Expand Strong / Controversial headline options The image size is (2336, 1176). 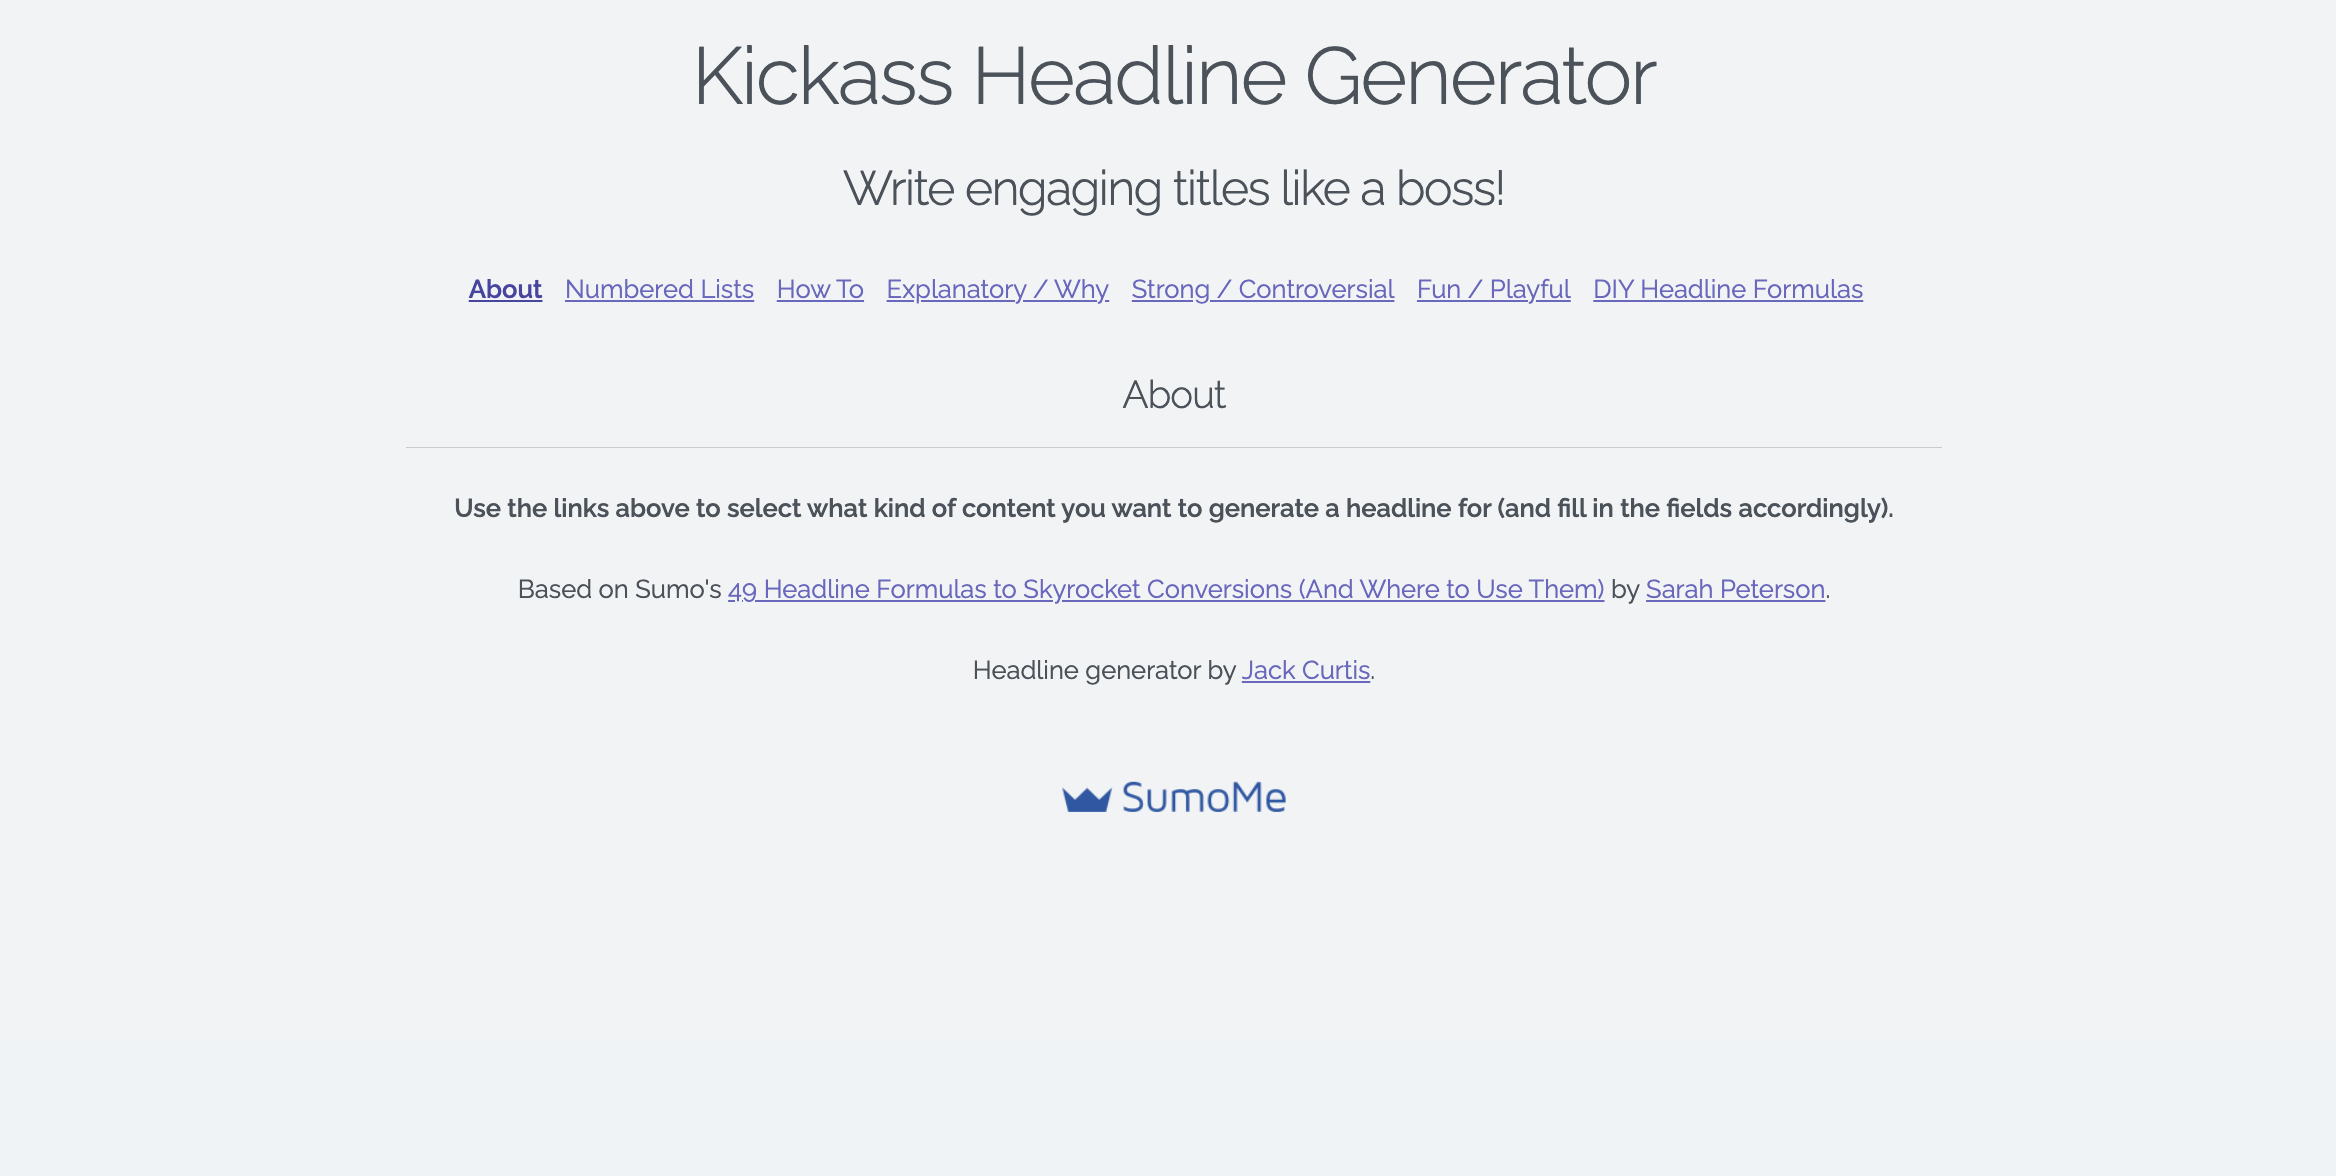[x=1262, y=288]
